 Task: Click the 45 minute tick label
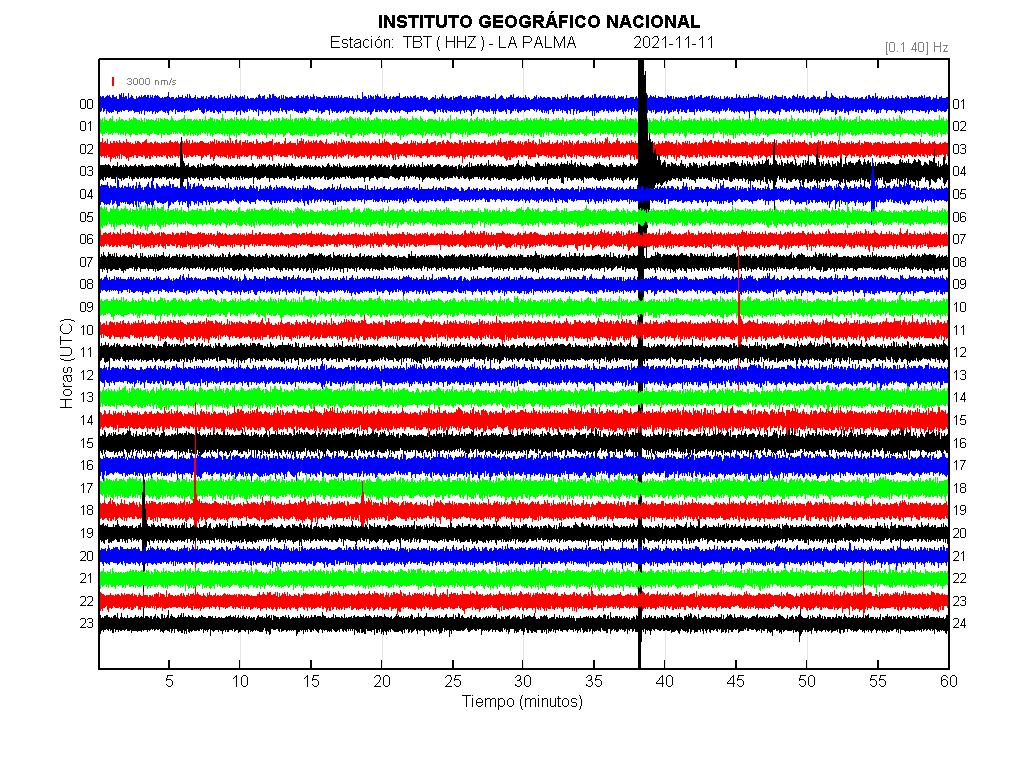click(736, 681)
